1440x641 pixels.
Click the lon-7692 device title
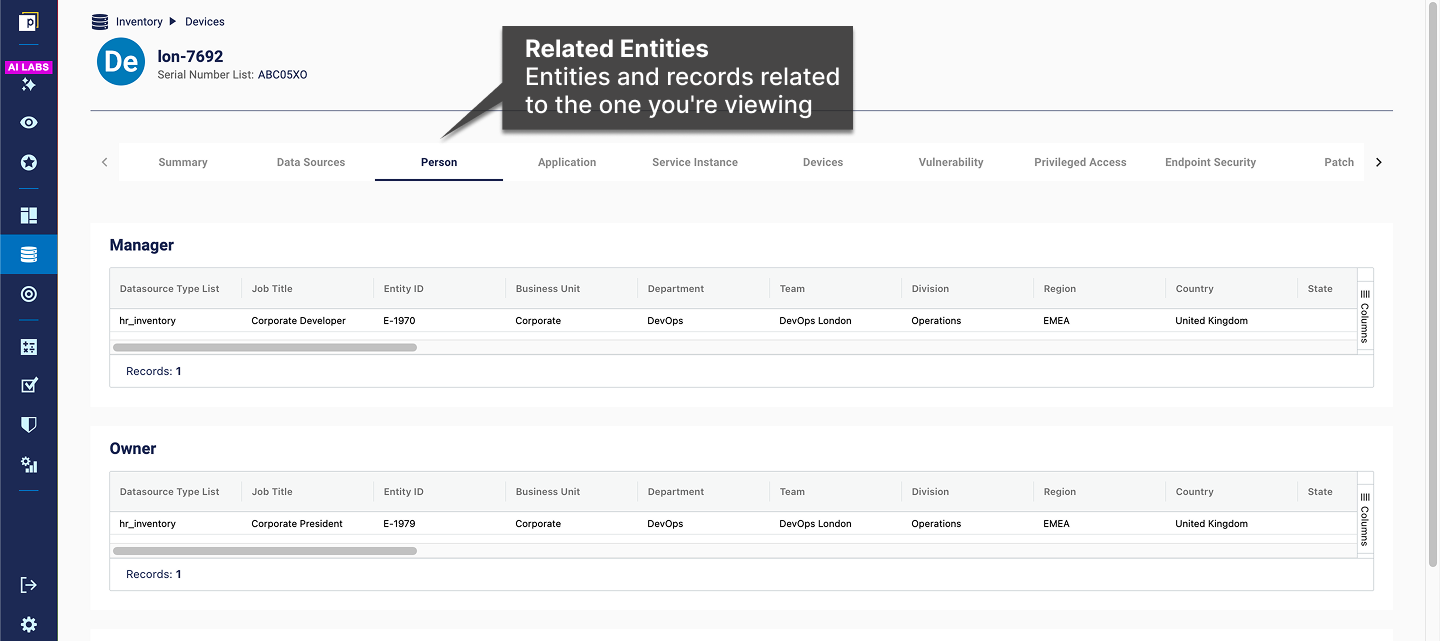(190, 57)
